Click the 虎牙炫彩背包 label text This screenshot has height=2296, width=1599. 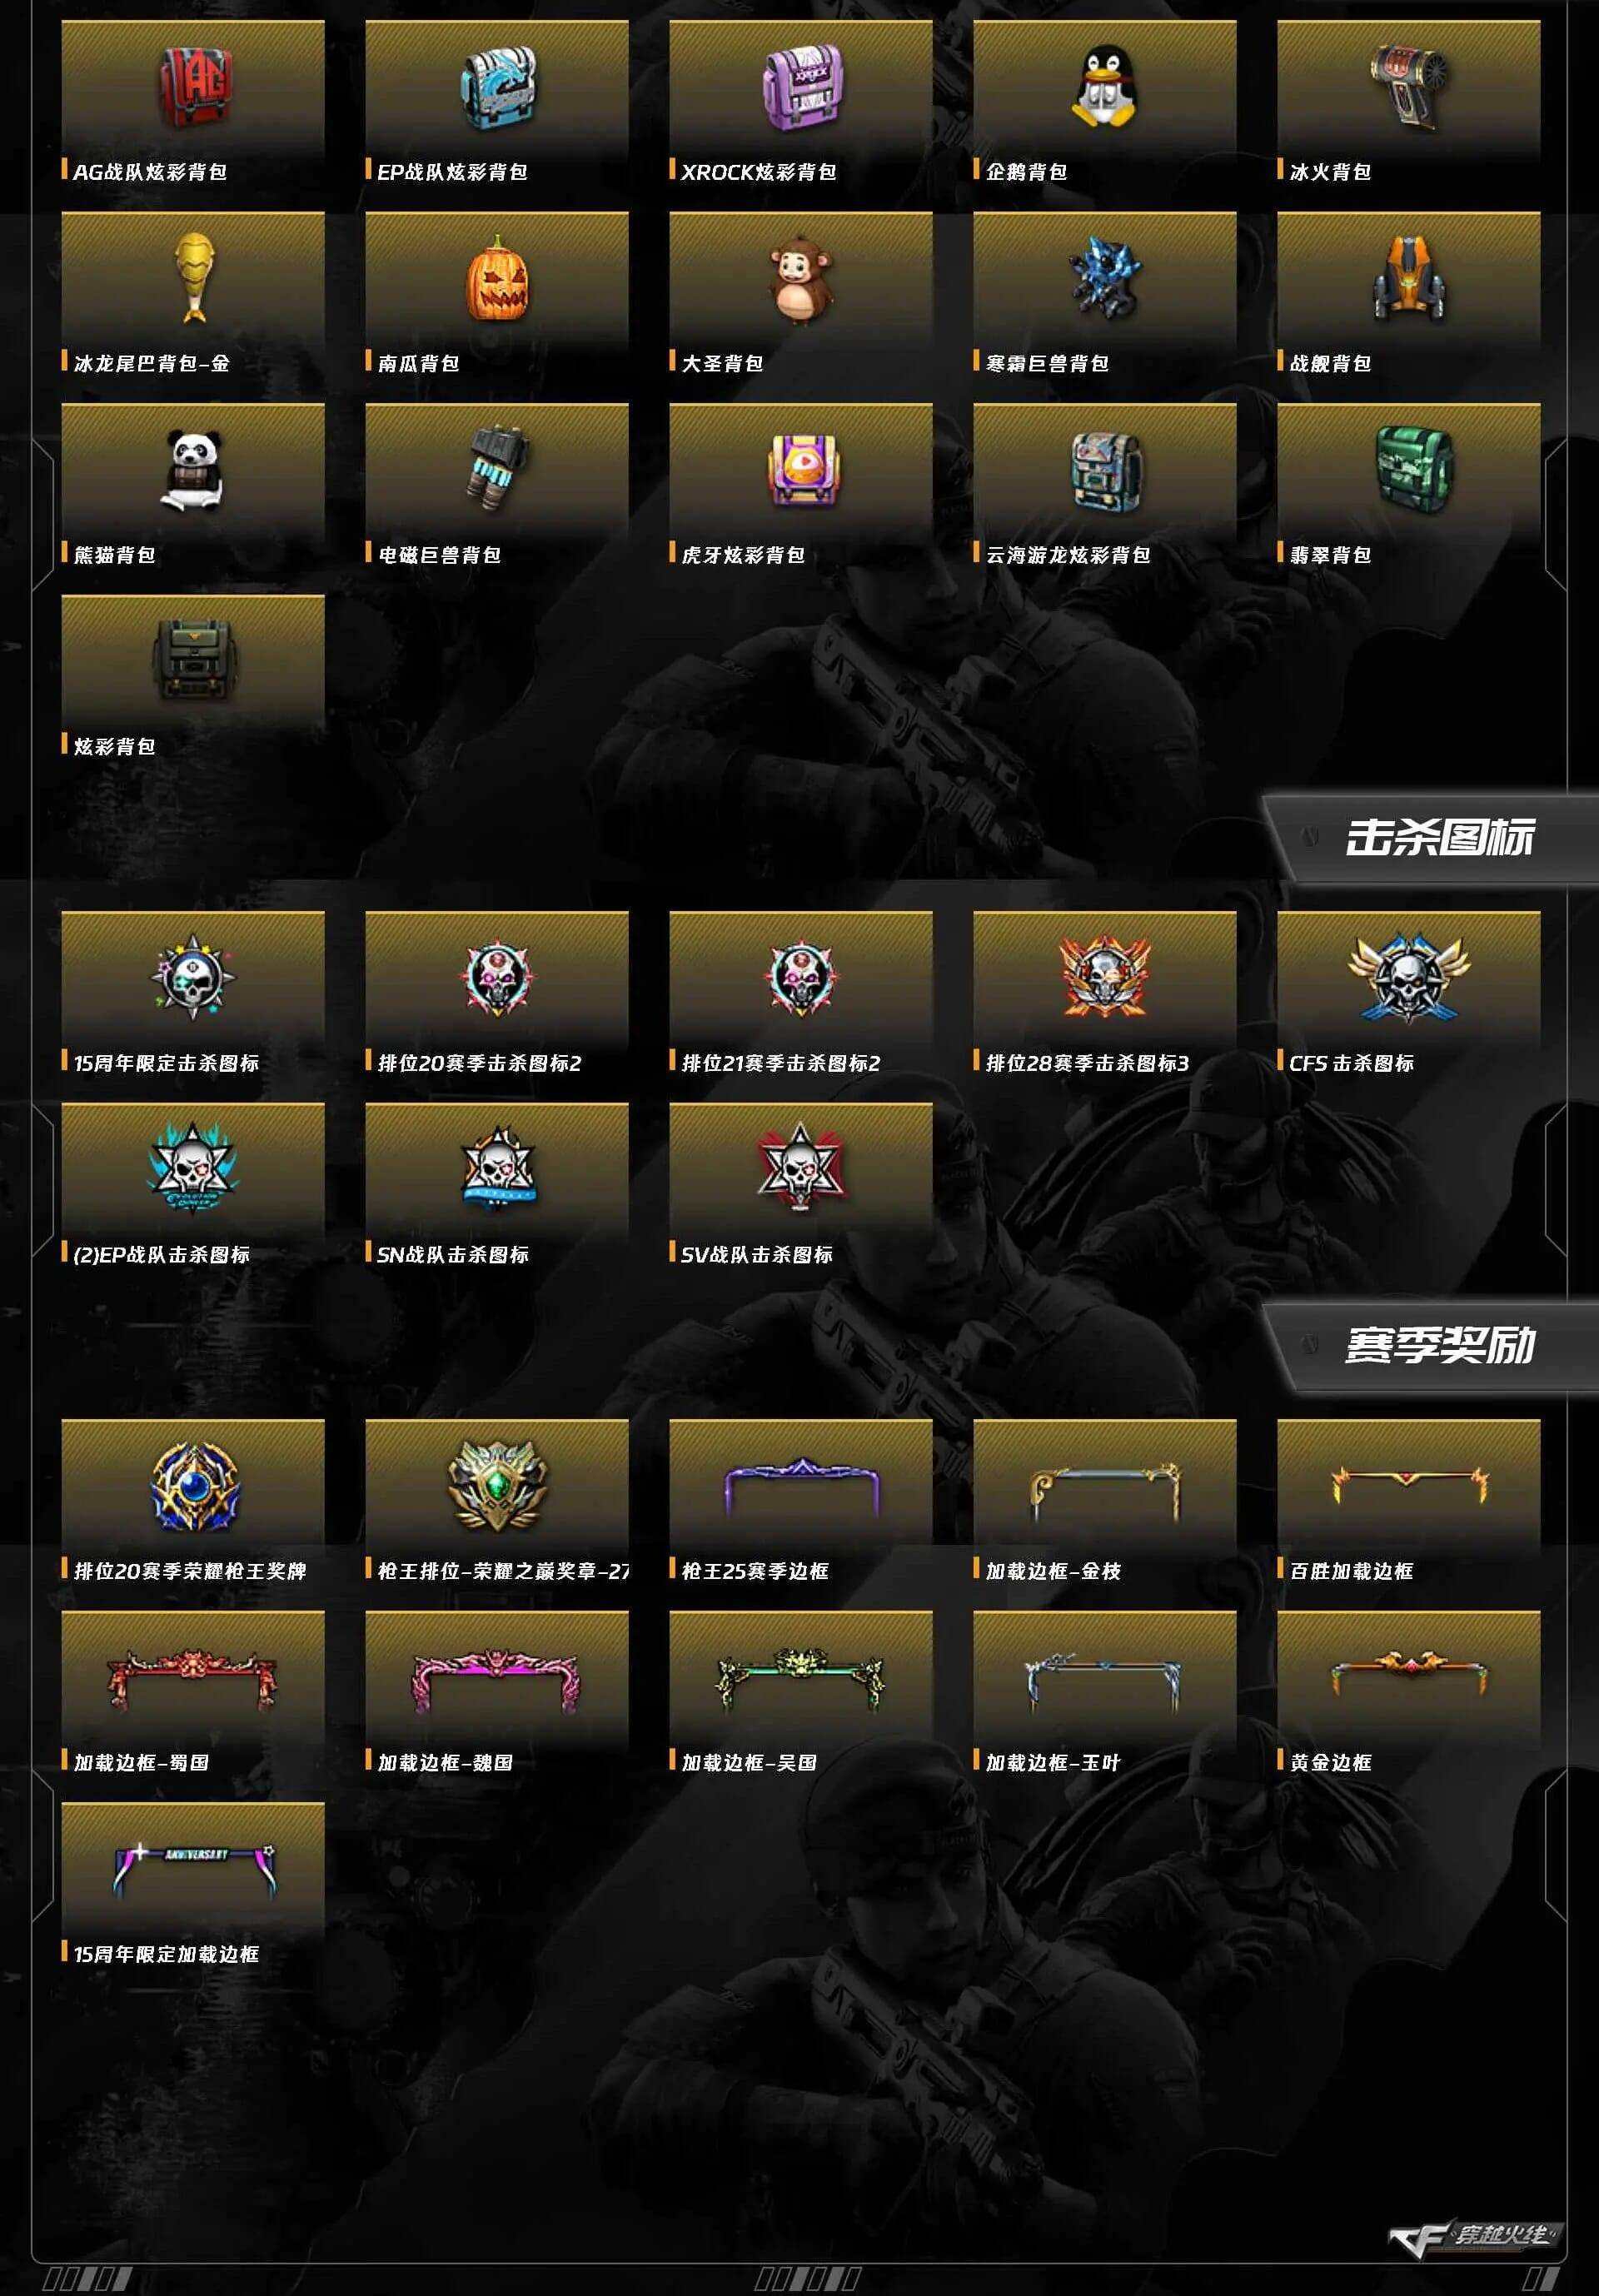[743, 555]
